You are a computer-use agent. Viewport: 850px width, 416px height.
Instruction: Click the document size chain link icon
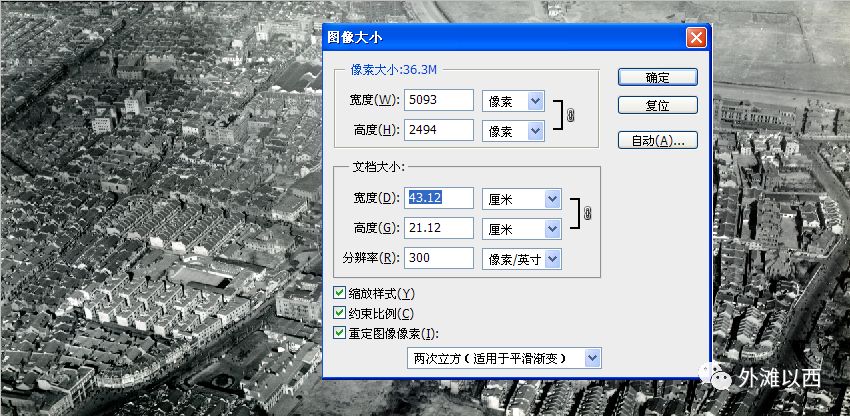(x=587, y=213)
